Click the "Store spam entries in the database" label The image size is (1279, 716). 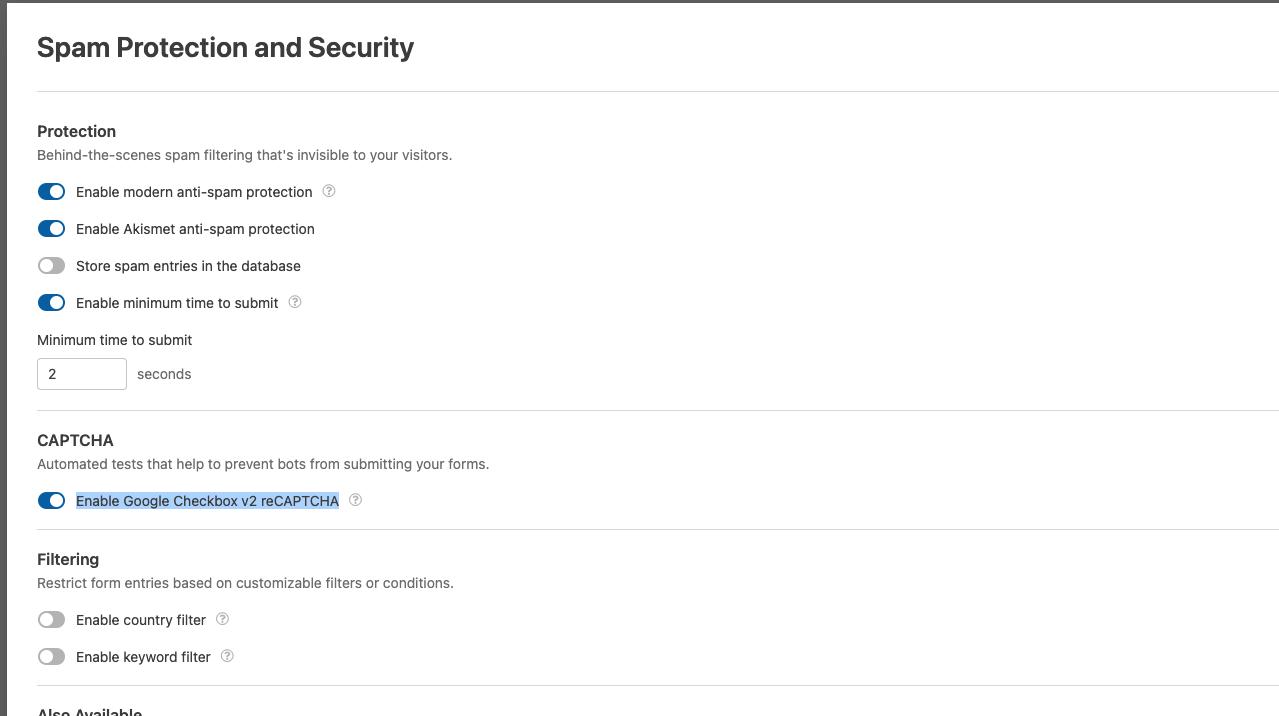click(188, 266)
